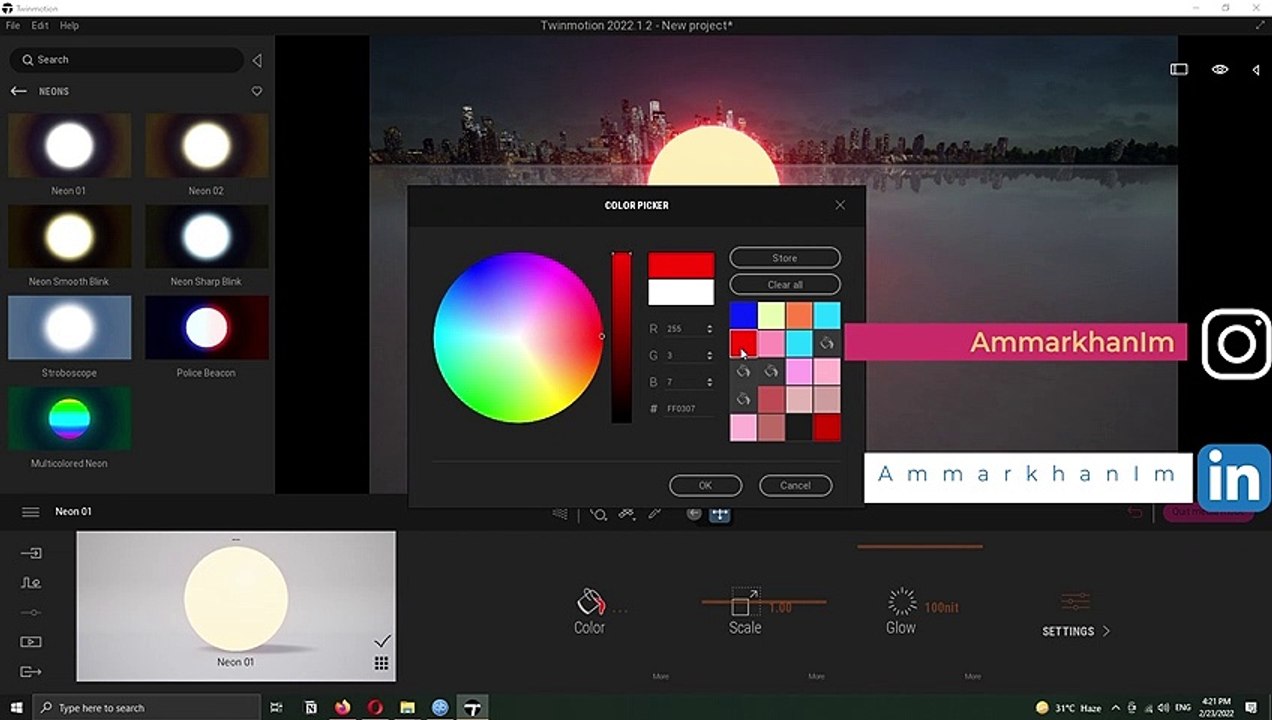Click the move gizmo toolbar icon
This screenshot has width=1272, height=720.
point(720,513)
